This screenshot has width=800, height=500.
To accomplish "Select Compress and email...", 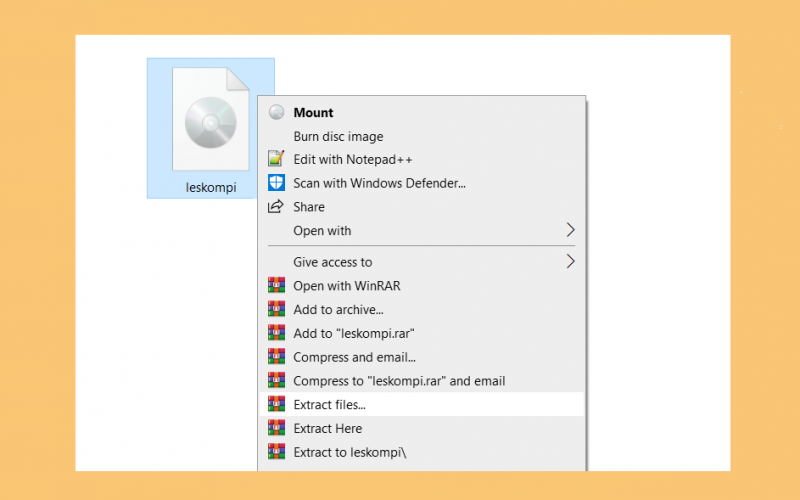I will (421, 357).
